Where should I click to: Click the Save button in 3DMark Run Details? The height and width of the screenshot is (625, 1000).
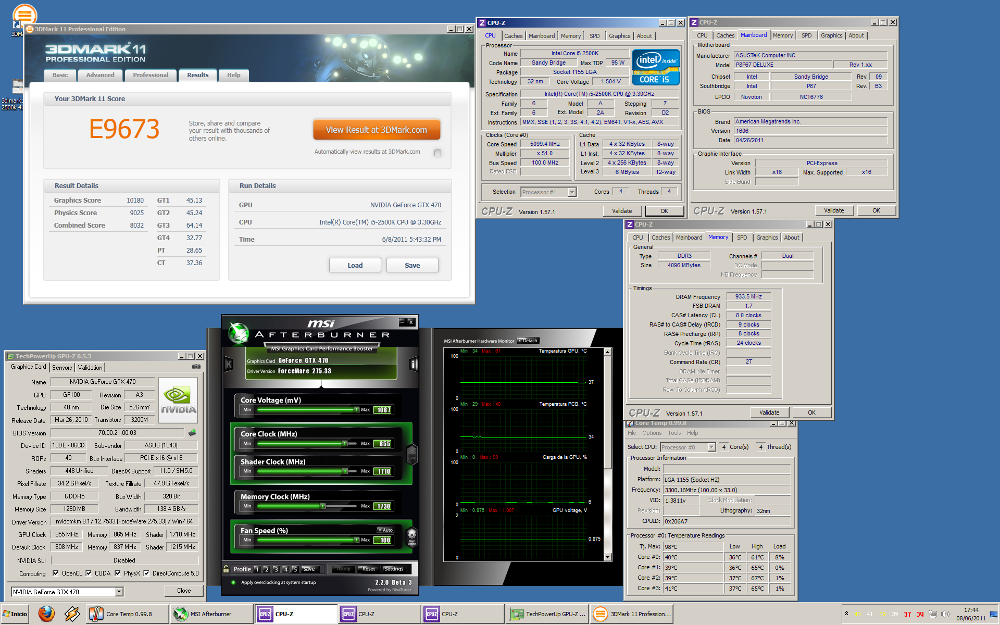[413, 265]
